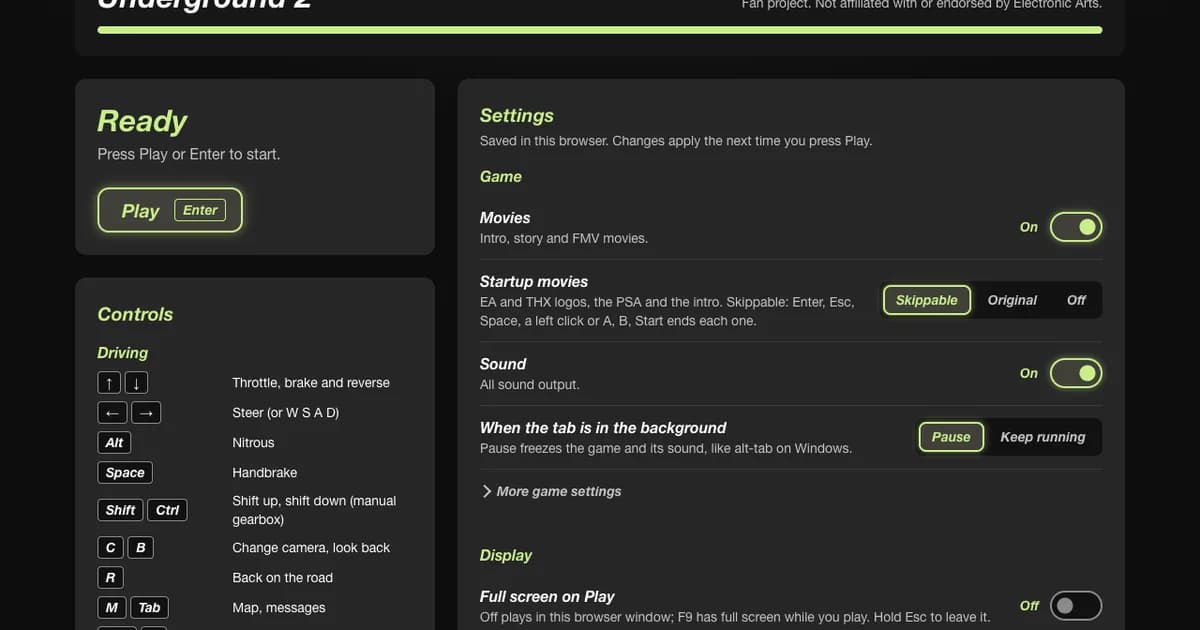Click the Tab key badge for messages

149,608
